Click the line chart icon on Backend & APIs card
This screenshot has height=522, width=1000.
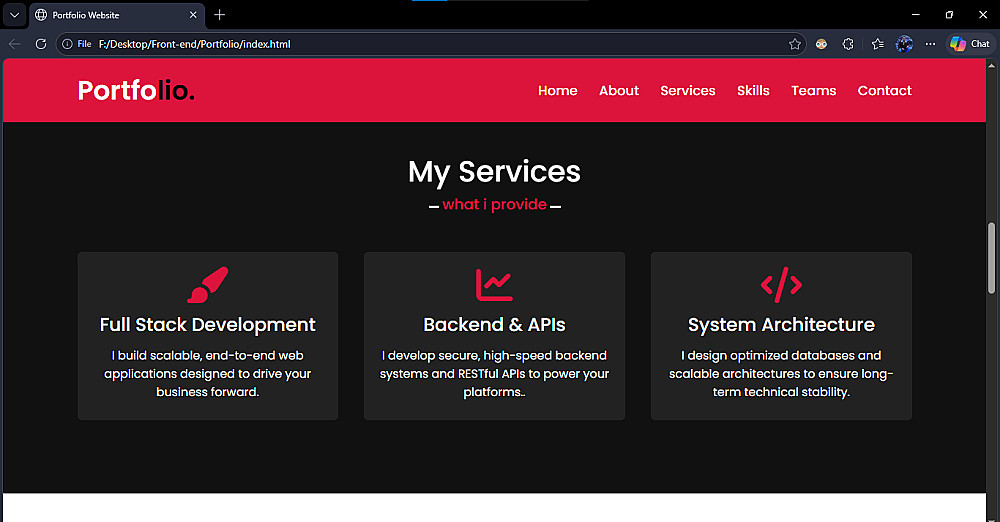[x=494, y=285]
